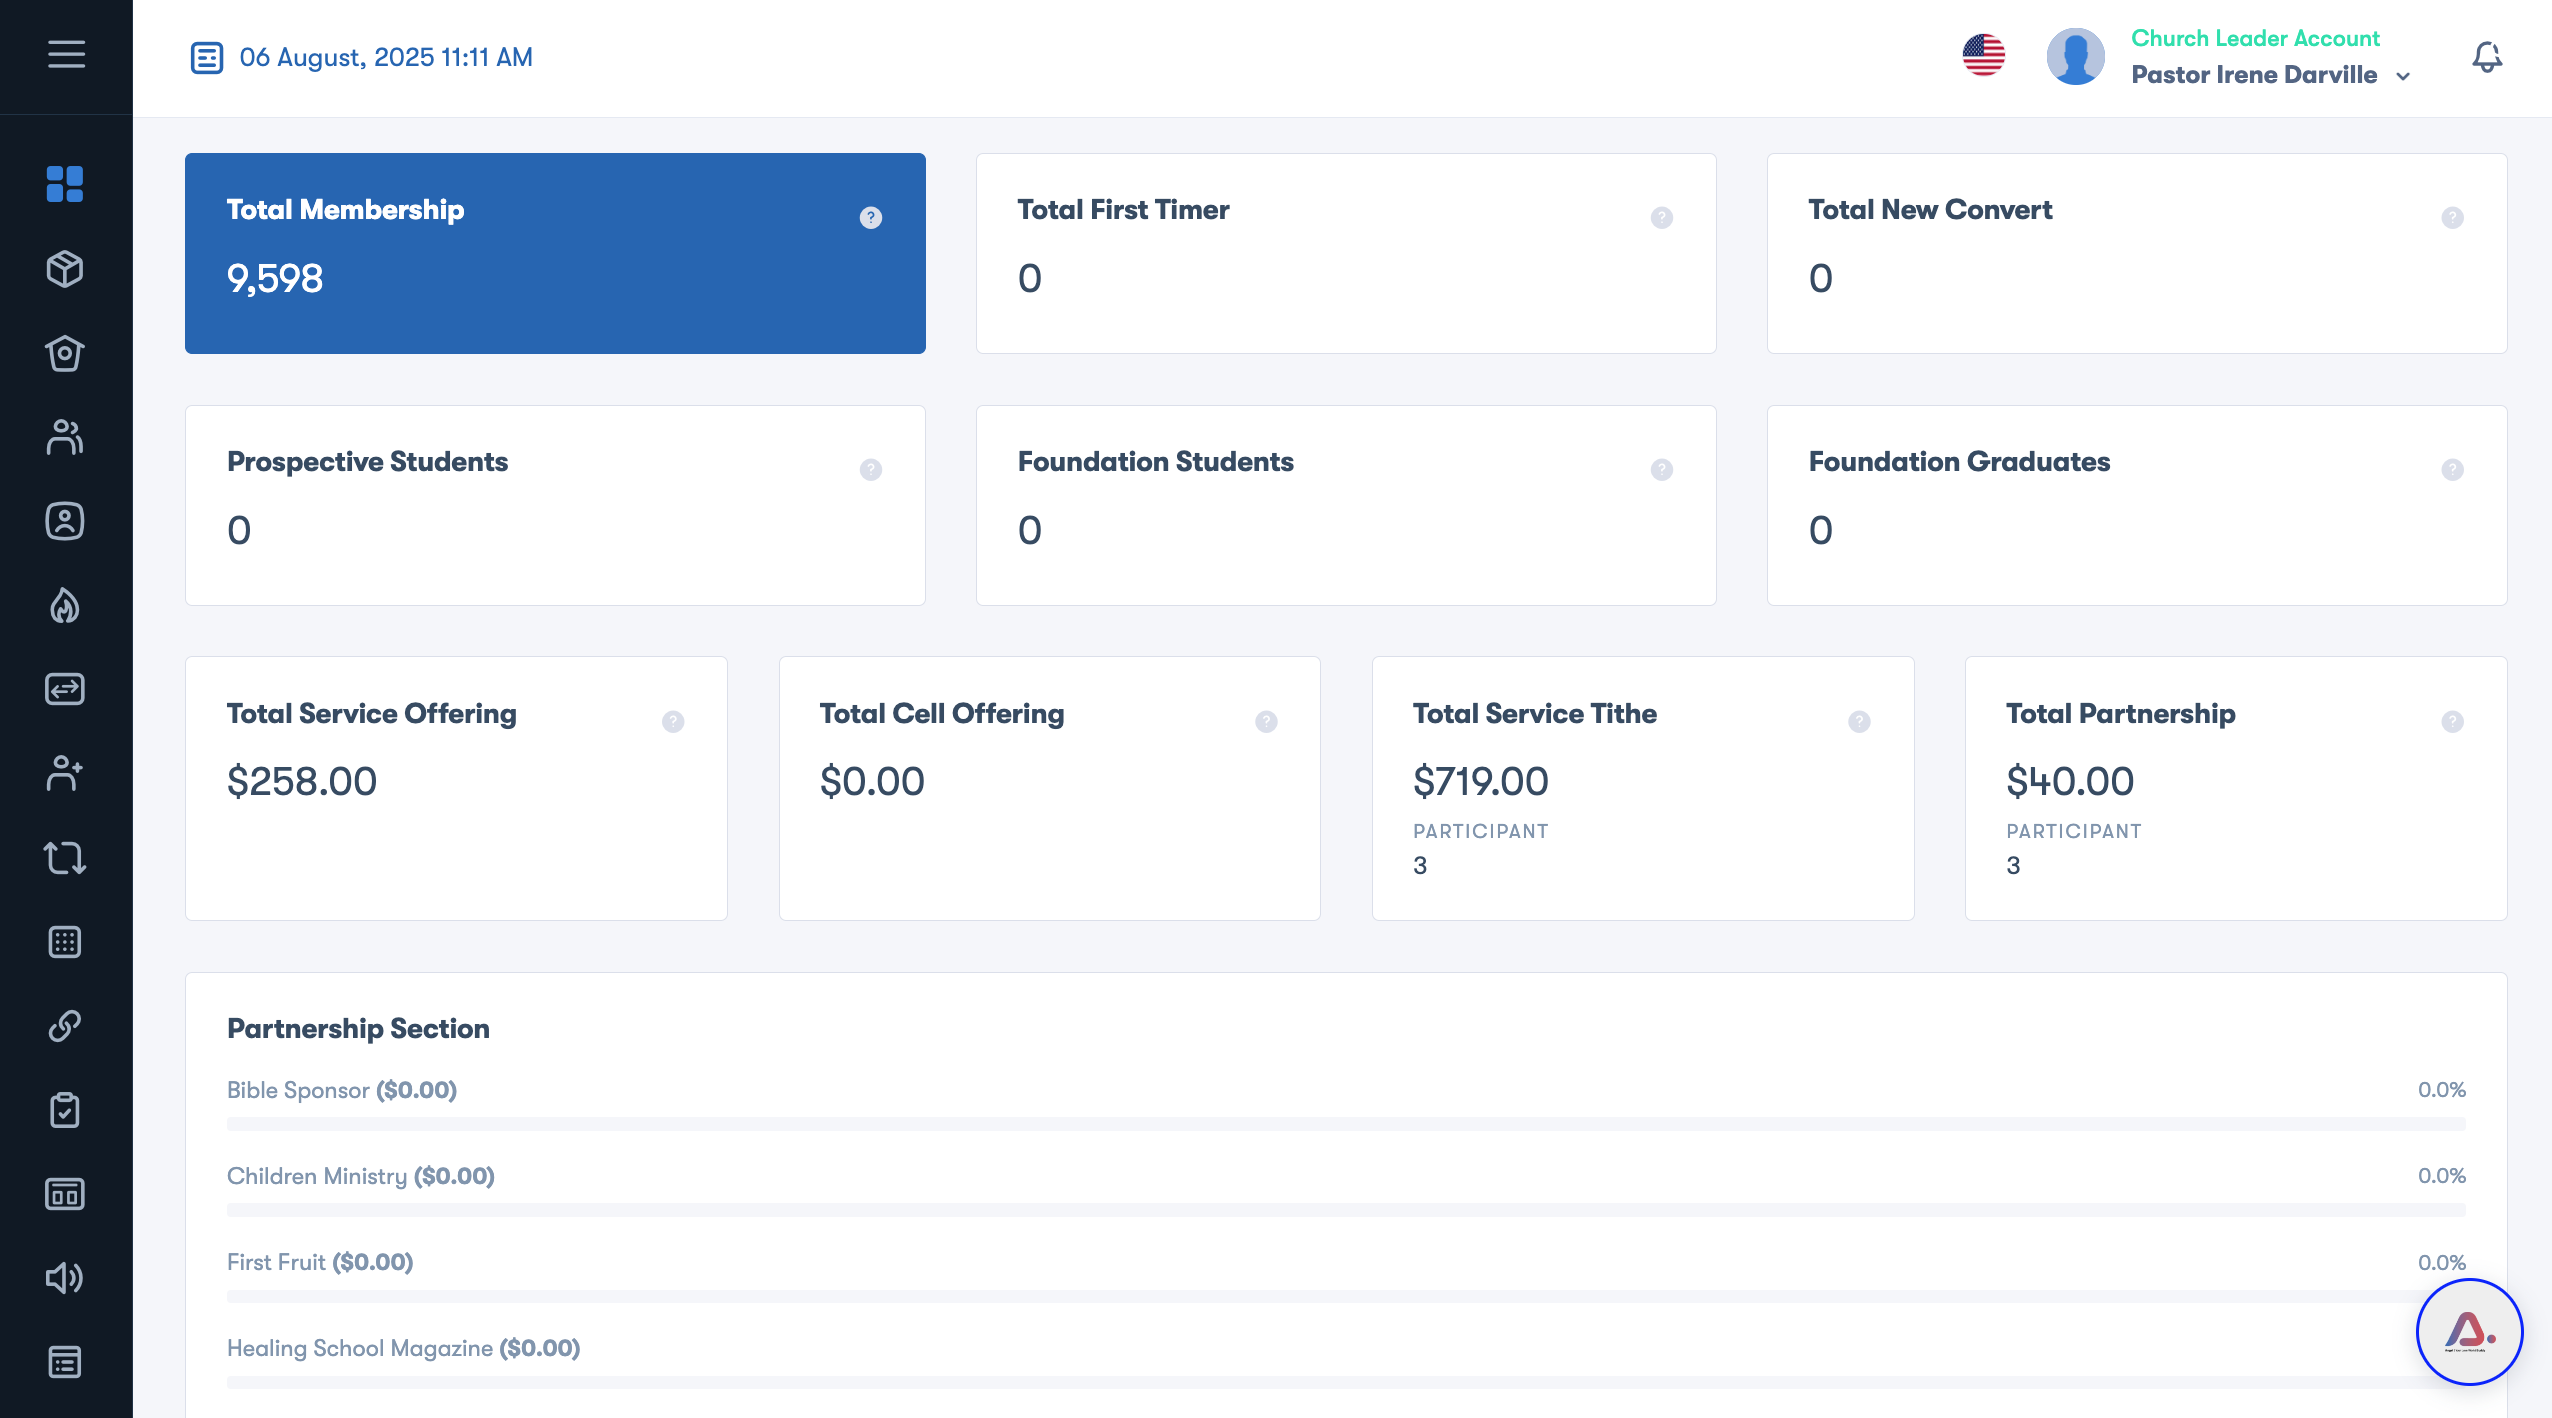Open the speaker announcement icon in sidebar
The image size is (2552, 1418).
[x=65, y=1278]
